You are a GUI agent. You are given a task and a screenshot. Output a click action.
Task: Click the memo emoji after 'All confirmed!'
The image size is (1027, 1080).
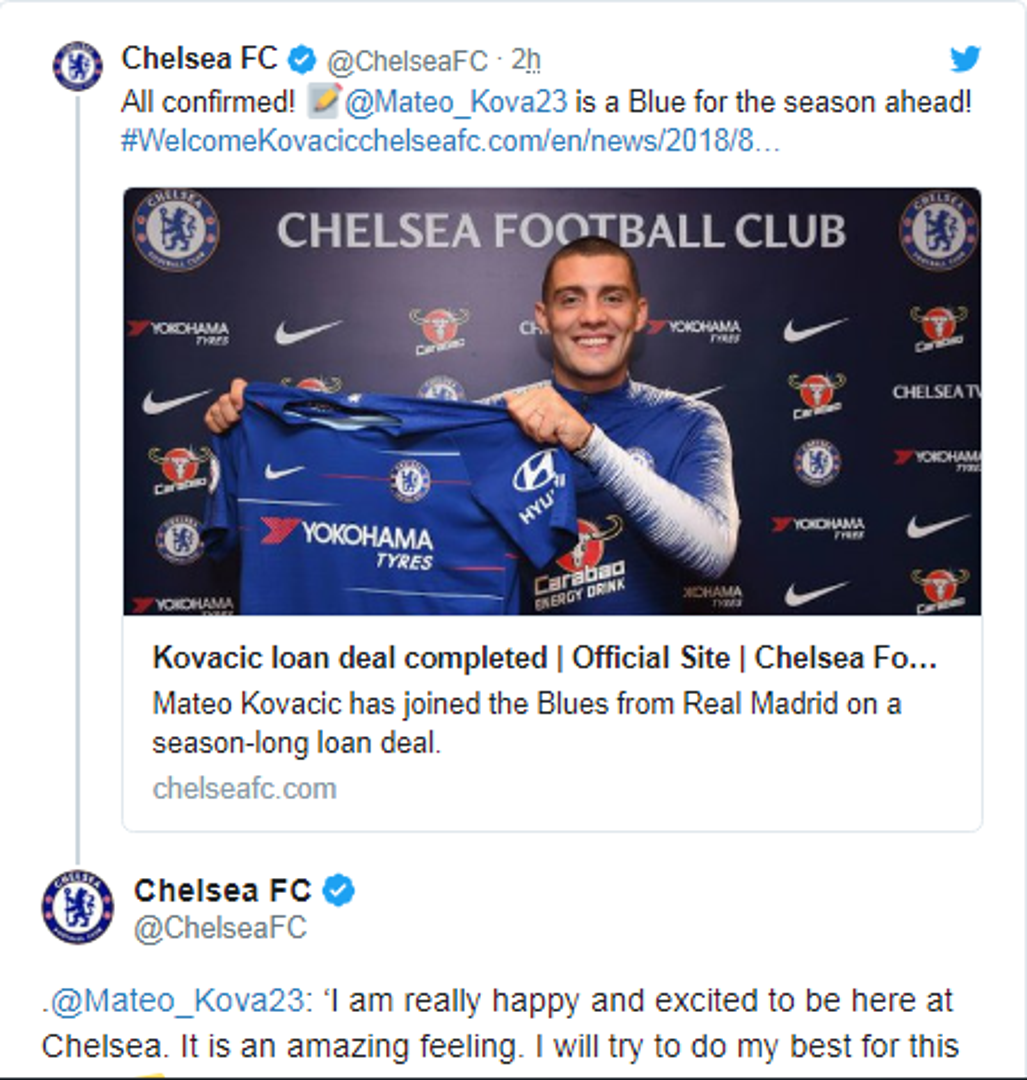click(x=324, y=101)
